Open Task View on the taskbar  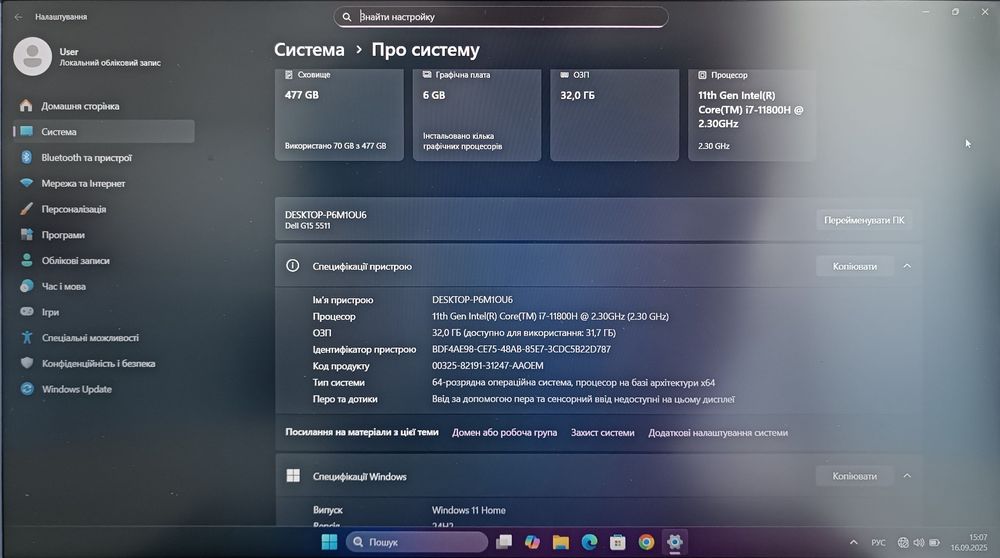[504, 542]
